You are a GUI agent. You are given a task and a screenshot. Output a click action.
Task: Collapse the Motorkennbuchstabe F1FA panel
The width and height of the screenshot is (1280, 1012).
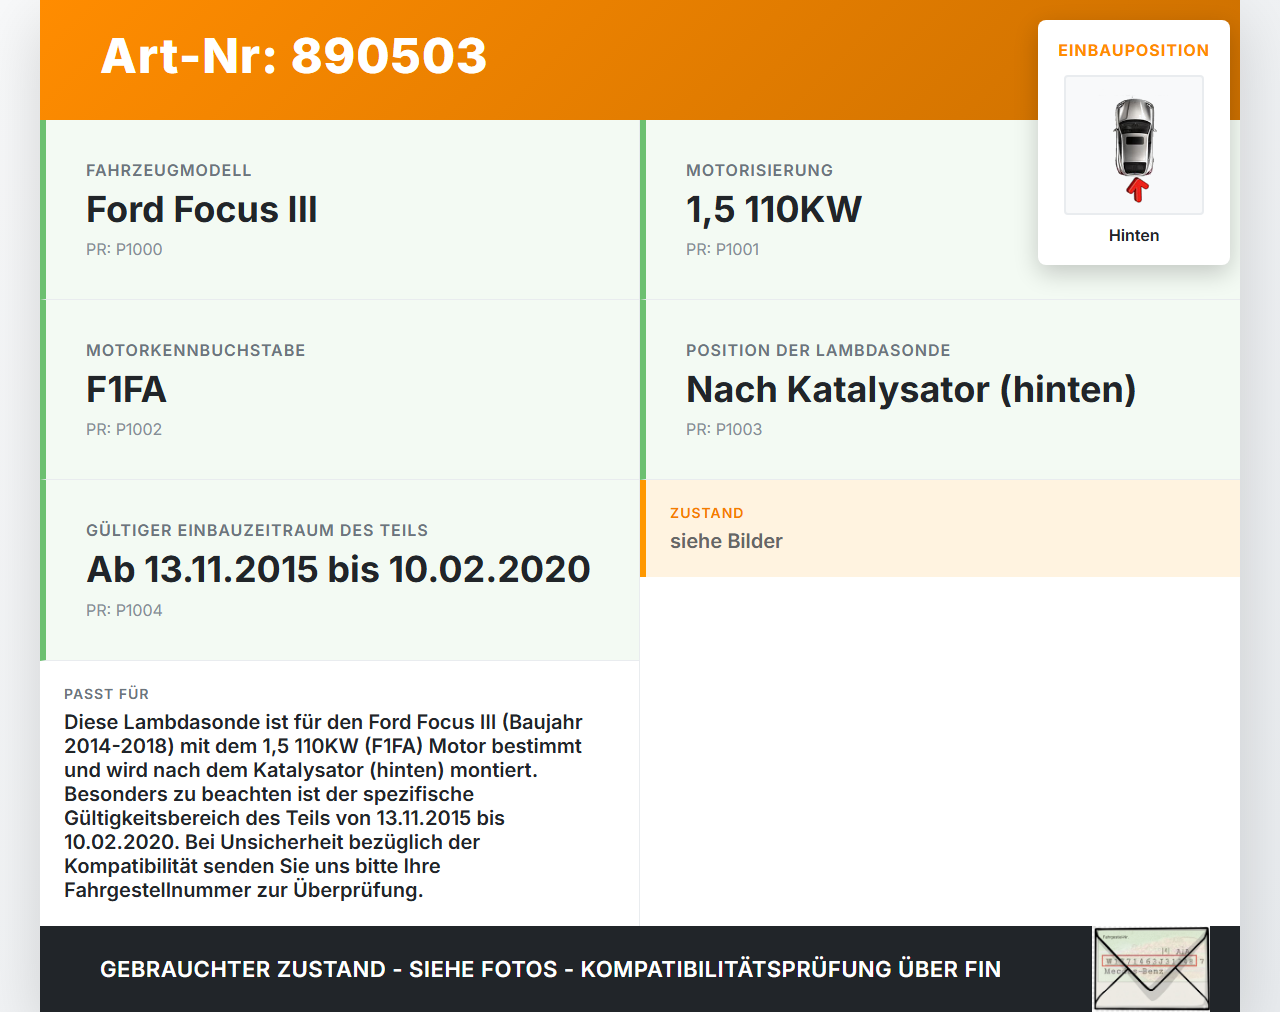[x=340, y=389]
